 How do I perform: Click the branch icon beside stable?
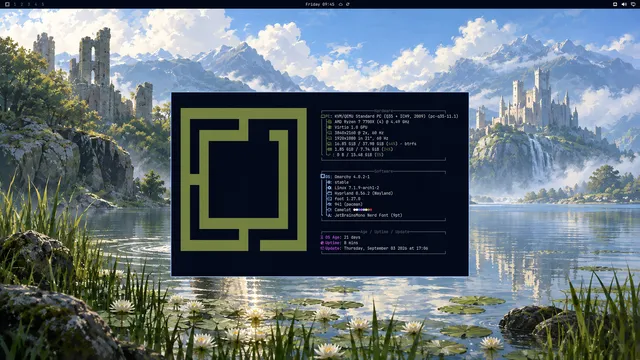click(329, 182)
